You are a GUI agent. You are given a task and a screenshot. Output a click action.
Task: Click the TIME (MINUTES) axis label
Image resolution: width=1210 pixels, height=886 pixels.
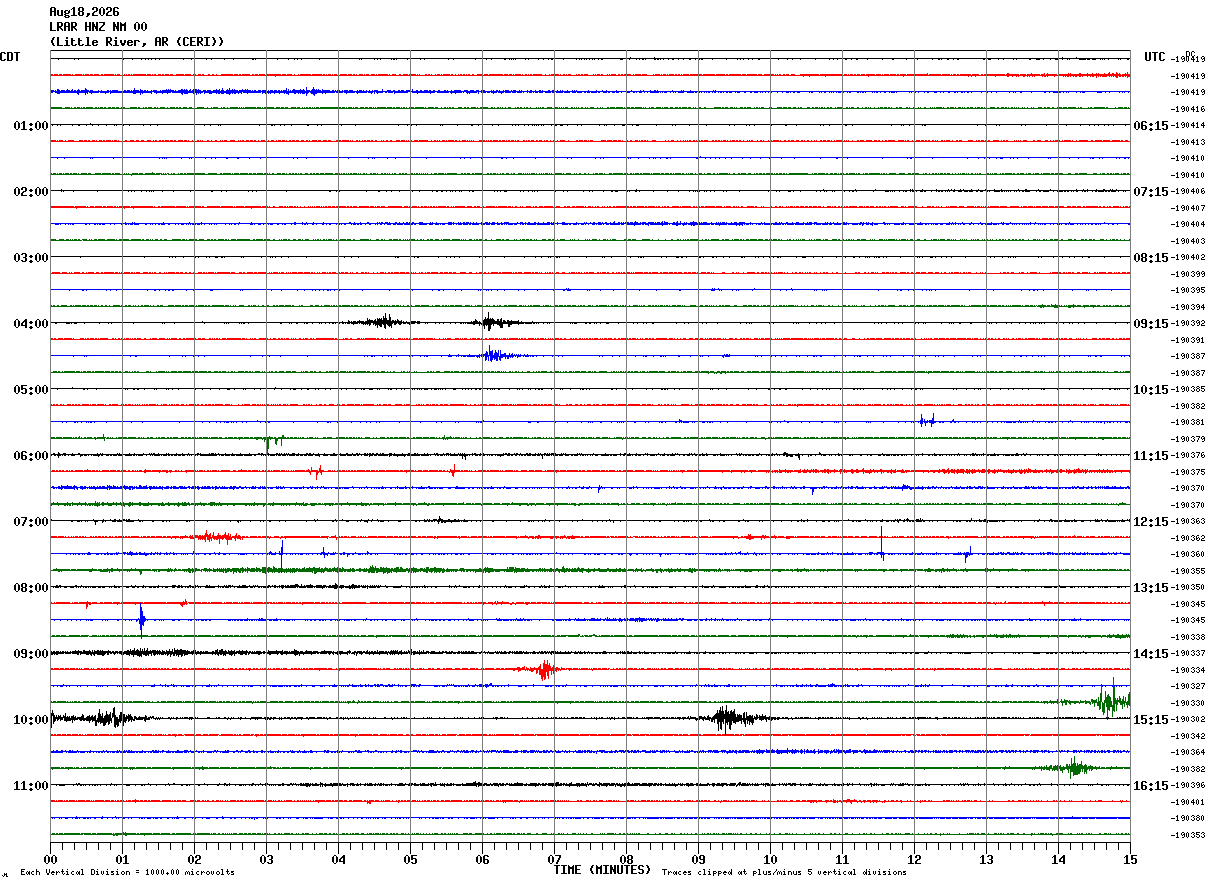pyautogui.click(x=602, y=870)
